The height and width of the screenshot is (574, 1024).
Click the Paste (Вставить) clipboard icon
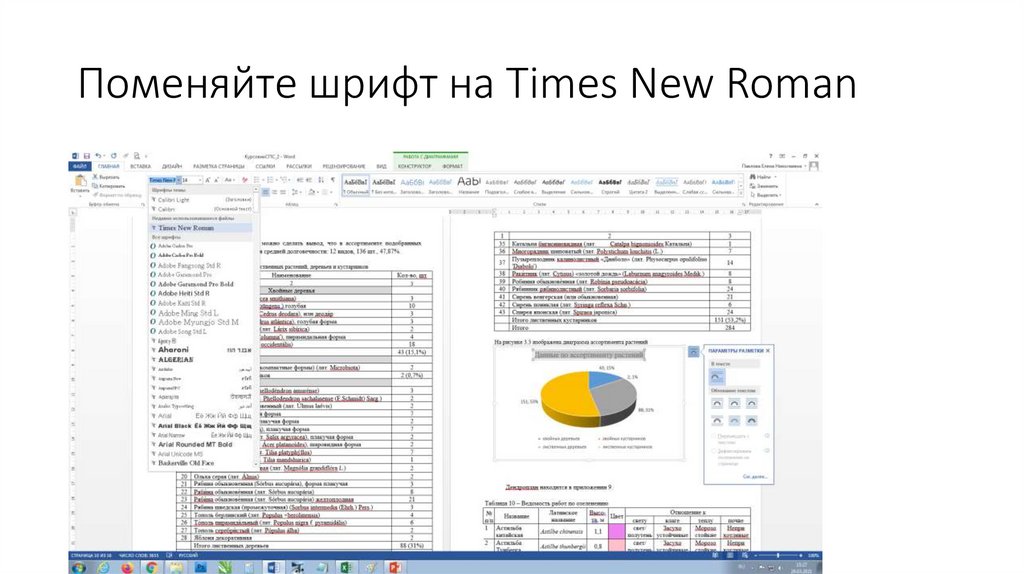click(80, 181)
